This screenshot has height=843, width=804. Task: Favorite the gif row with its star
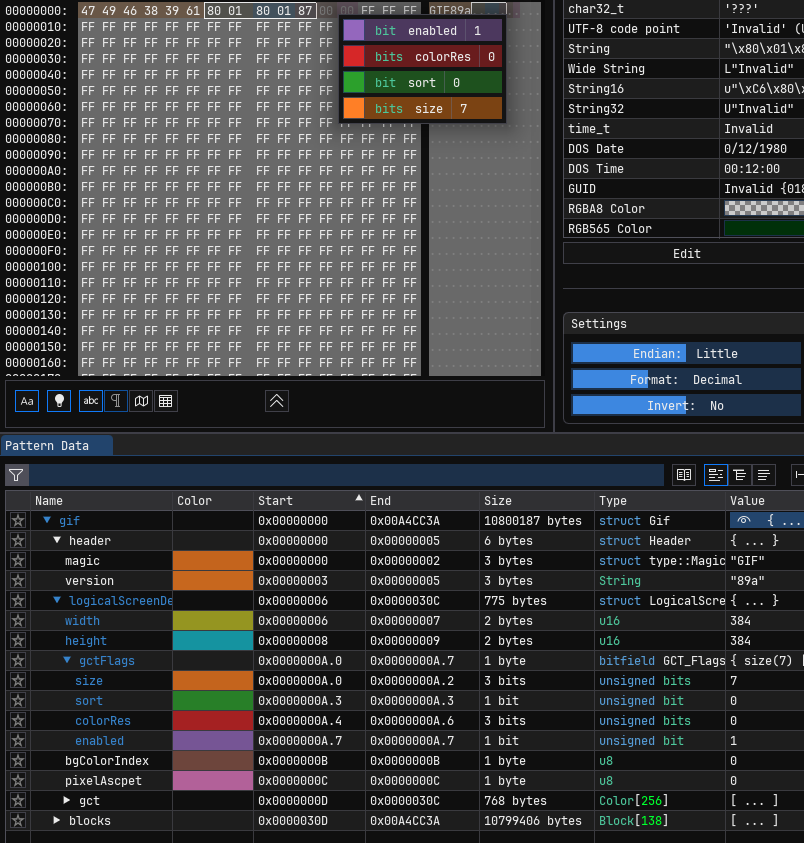18,520
